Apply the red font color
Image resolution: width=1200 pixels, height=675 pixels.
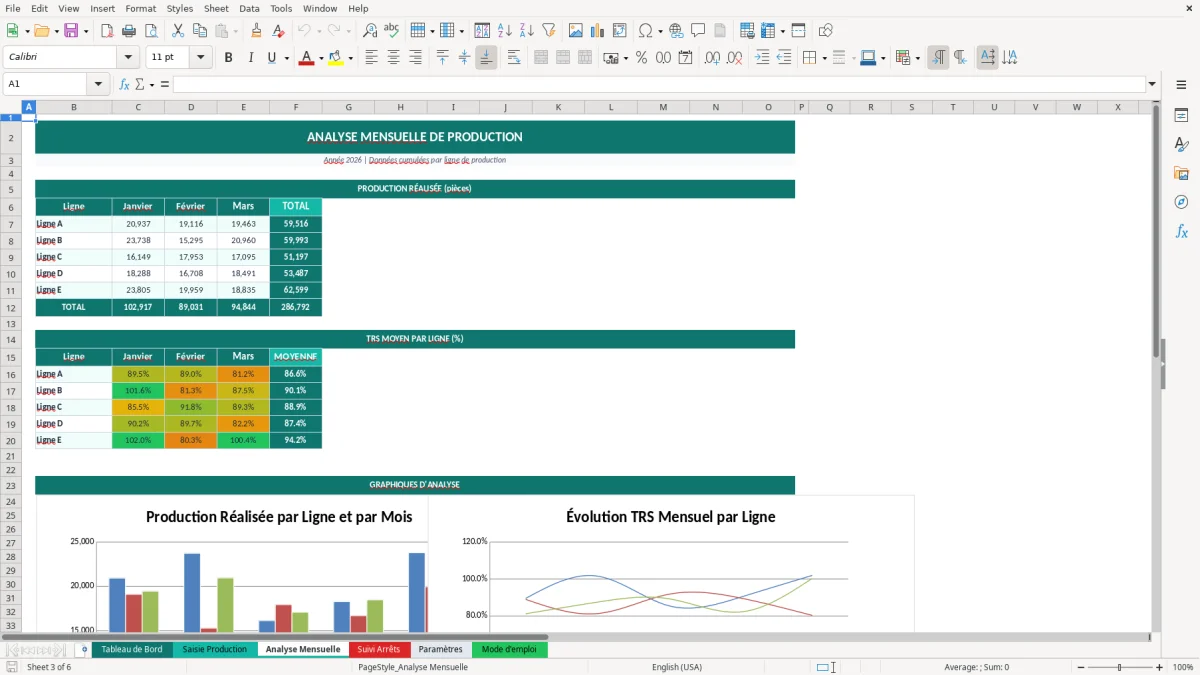[306, 58]
